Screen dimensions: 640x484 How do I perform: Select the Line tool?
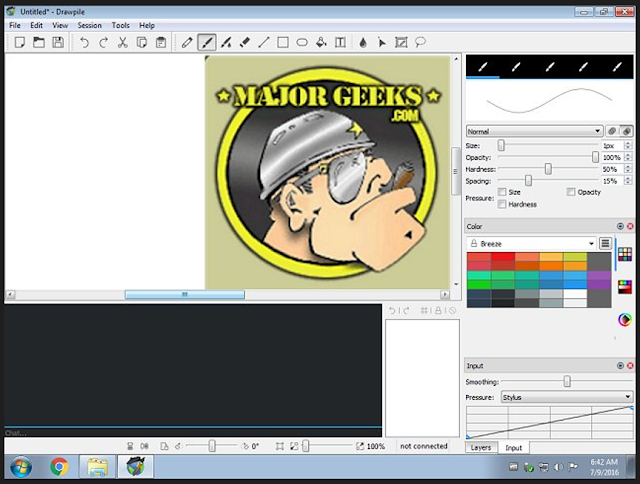coord(264,42)
